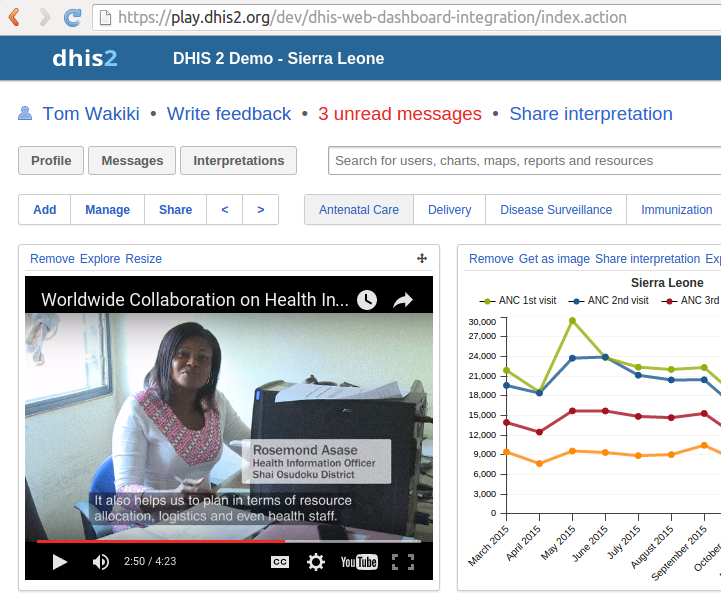The image size is (721, 598).
Task: Toggle closed captions CC button
Action: (280, 562)
